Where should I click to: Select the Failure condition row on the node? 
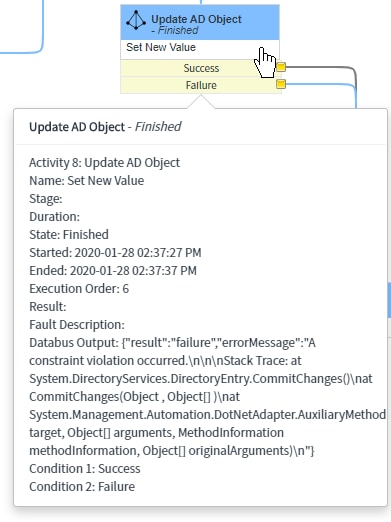200,85
